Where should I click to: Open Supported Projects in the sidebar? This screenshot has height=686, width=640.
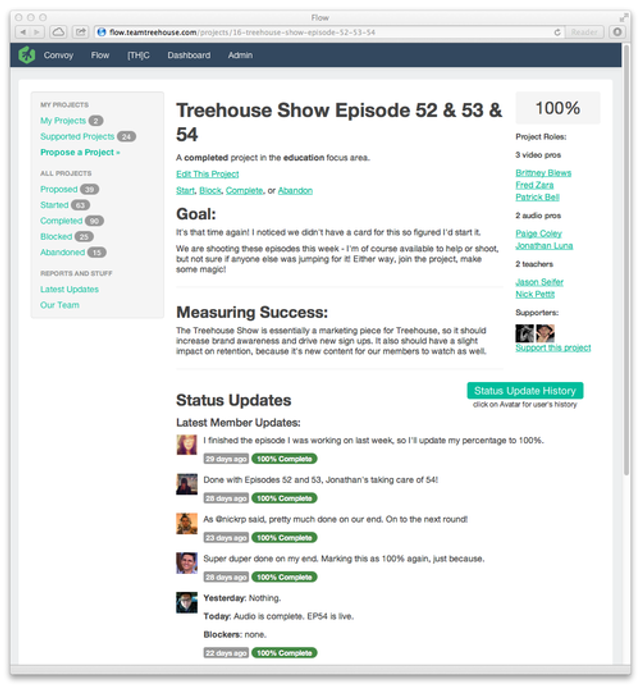(77, 136)
